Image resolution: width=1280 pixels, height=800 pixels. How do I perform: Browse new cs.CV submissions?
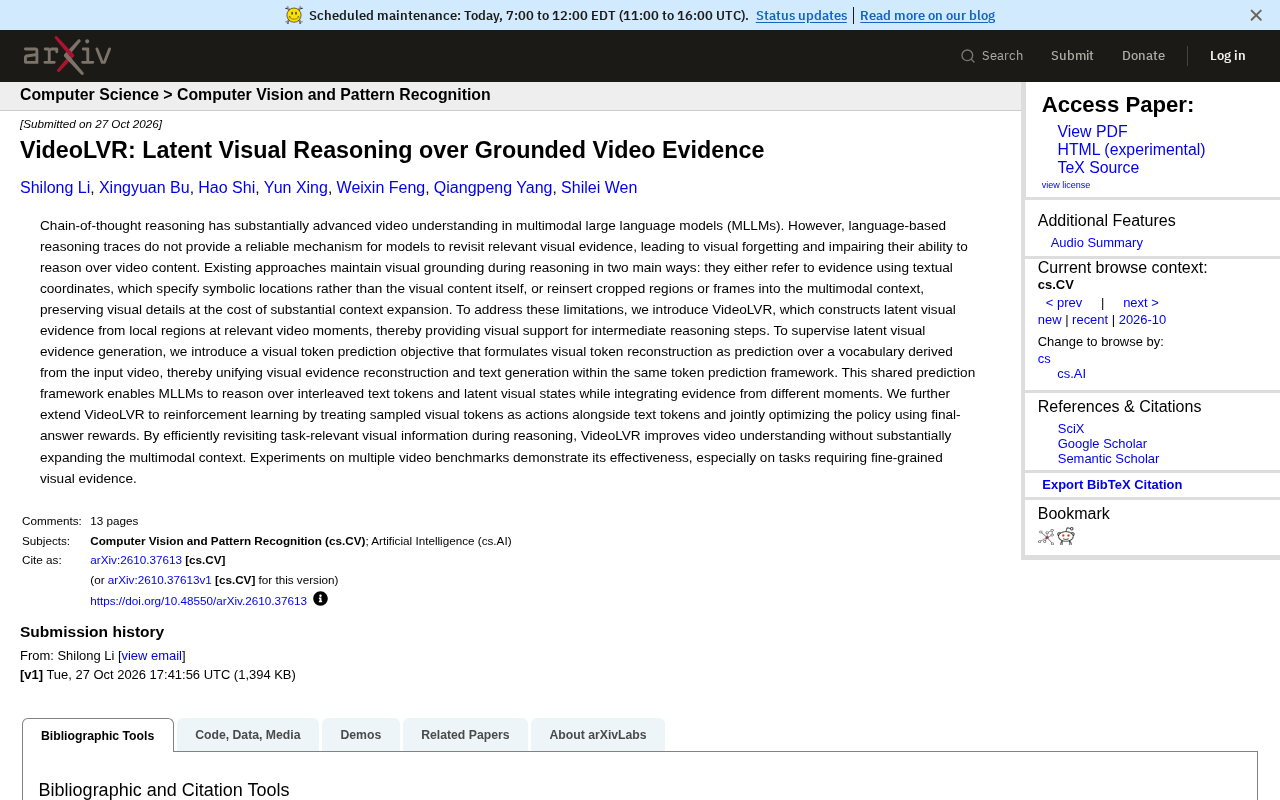click(x=1049, y=320)
